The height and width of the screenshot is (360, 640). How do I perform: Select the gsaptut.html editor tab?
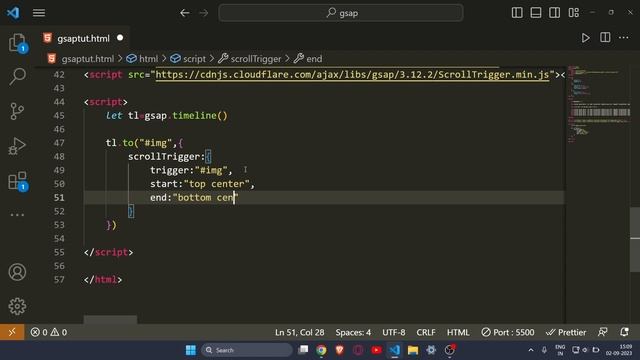click(x=83, y=38)
